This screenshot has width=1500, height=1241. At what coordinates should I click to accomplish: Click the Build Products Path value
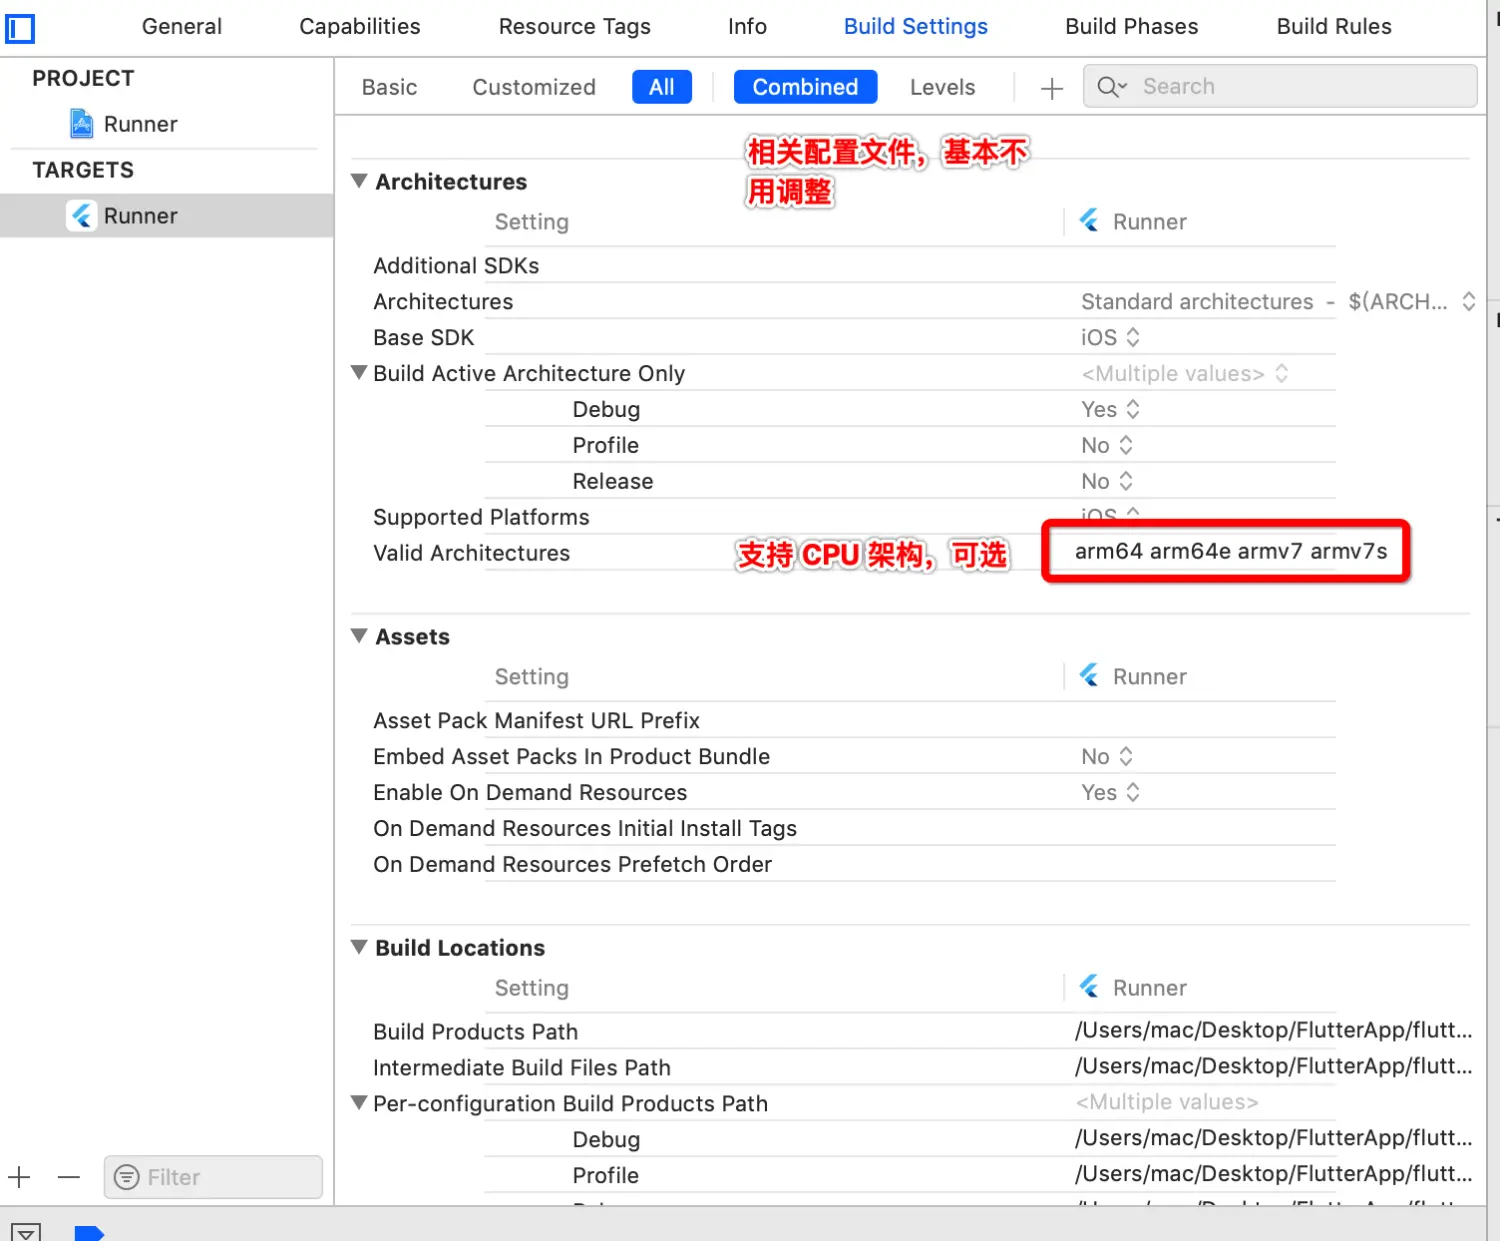tap(1273, 1030)
